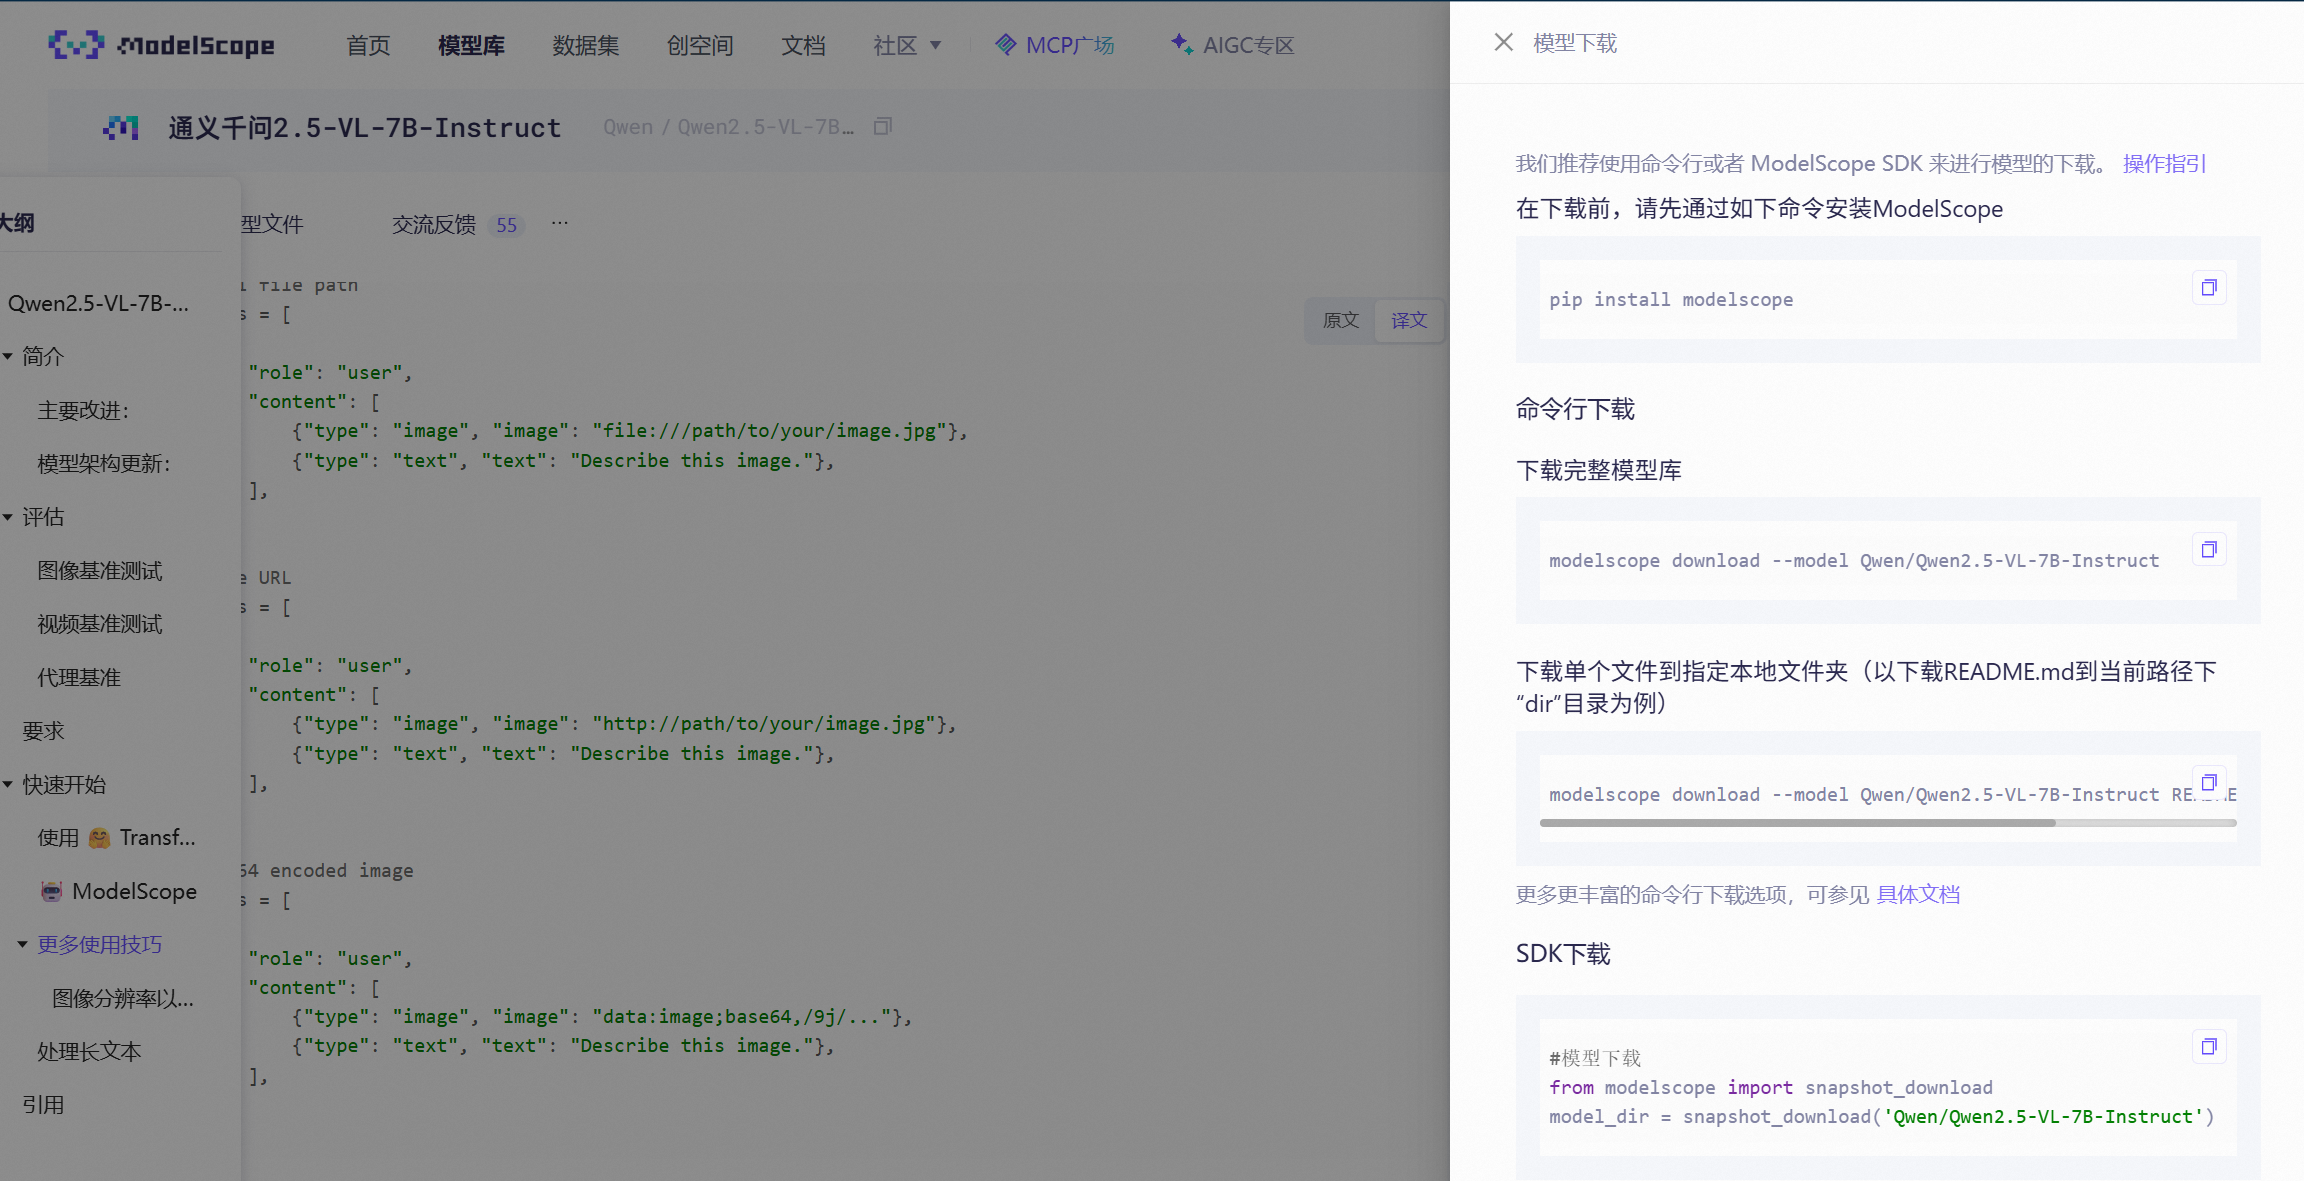Copy the SDK snapshot_download code snippet
2304x1181 pixels.
tap(2209, 1045)
